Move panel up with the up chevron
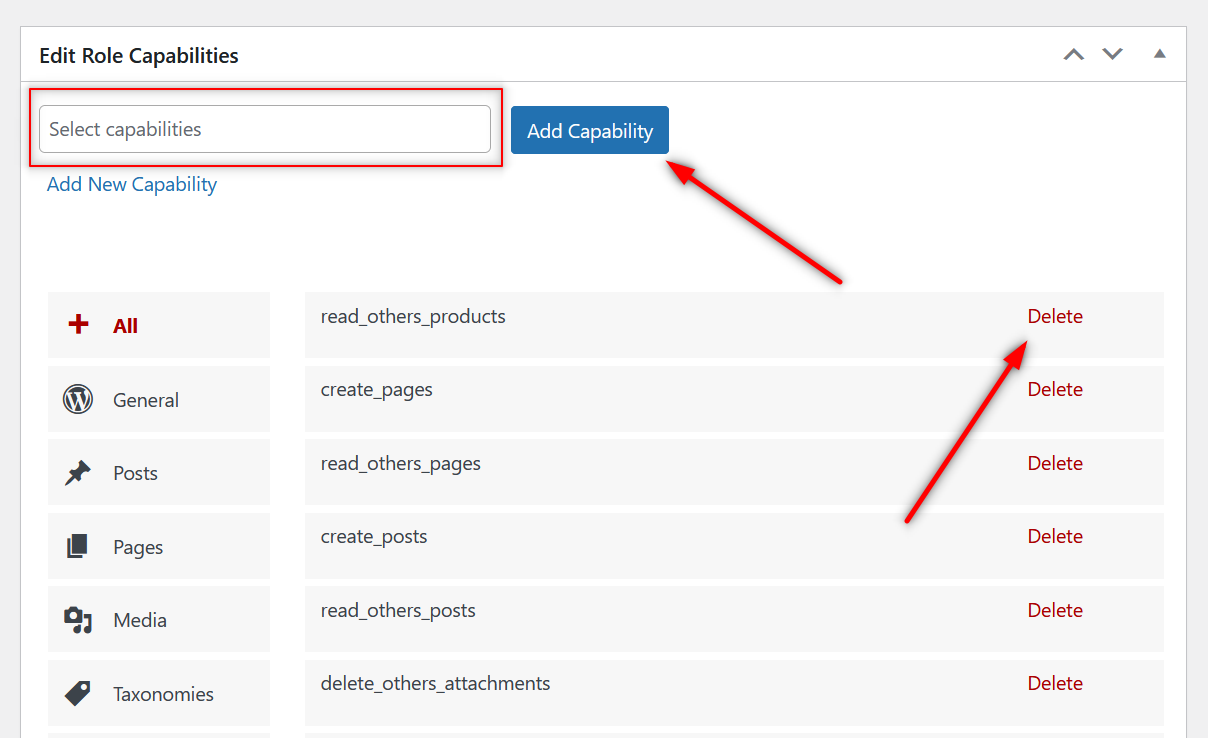 click(1073, 54)
